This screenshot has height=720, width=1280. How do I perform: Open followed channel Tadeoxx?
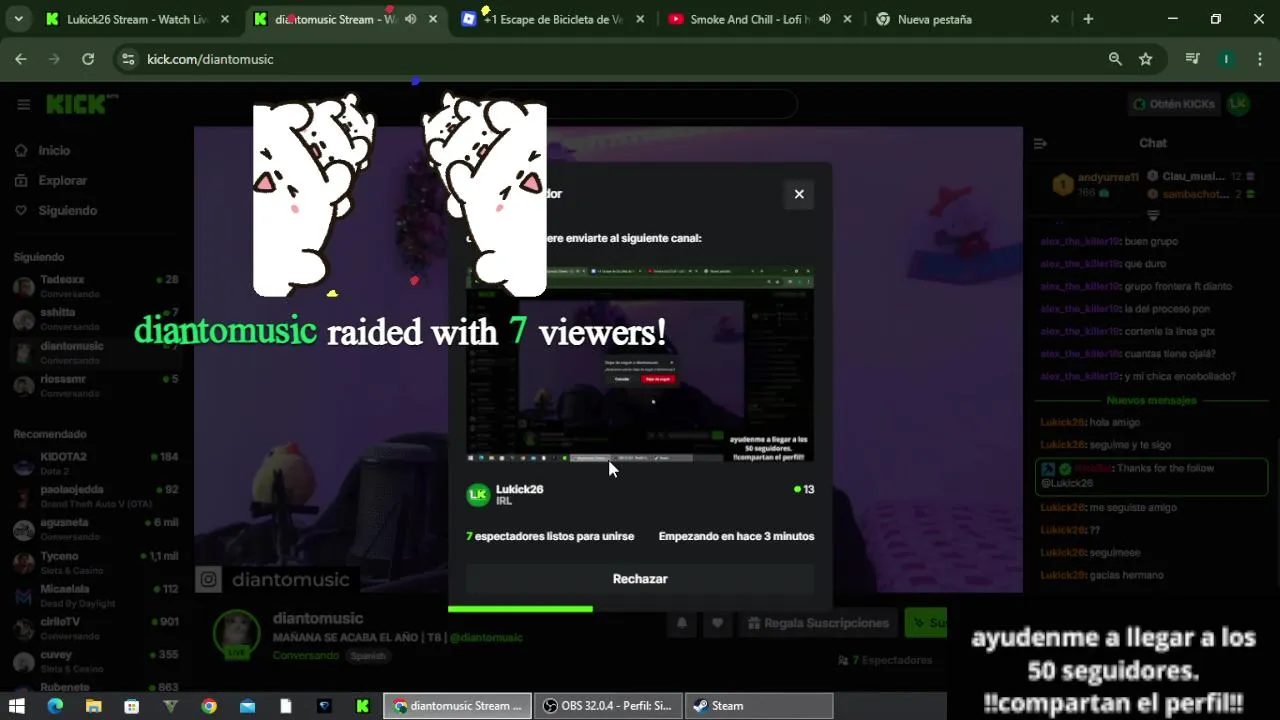(96, 286)
